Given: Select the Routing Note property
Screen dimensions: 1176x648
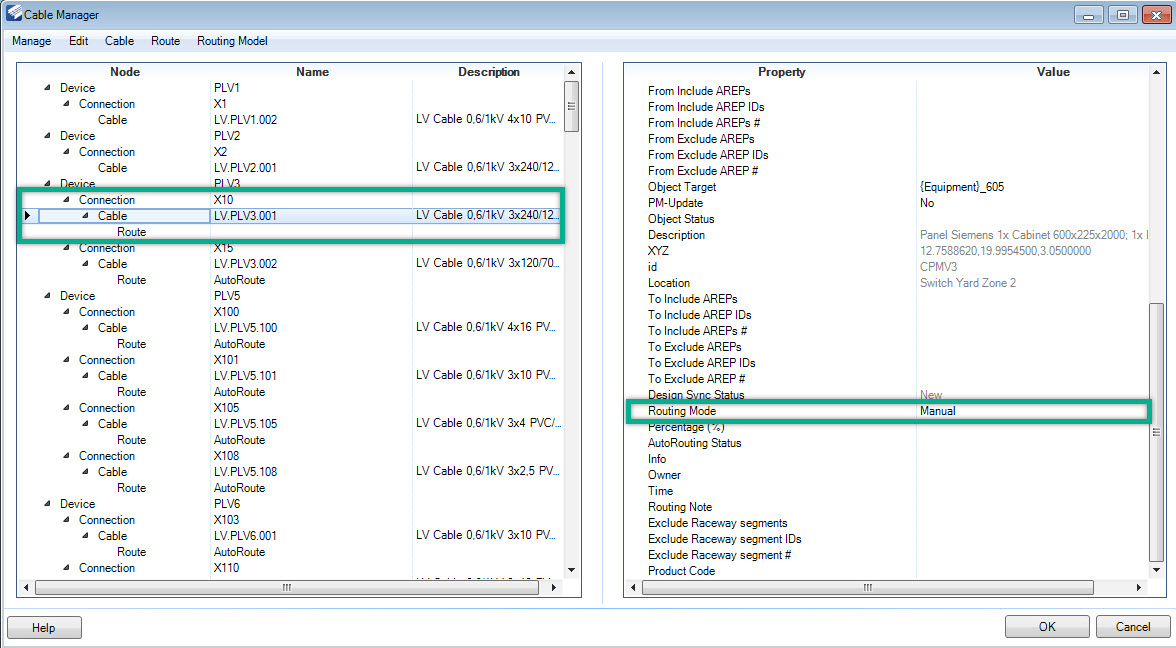Looking at the screenshot, I should point(680,507).
